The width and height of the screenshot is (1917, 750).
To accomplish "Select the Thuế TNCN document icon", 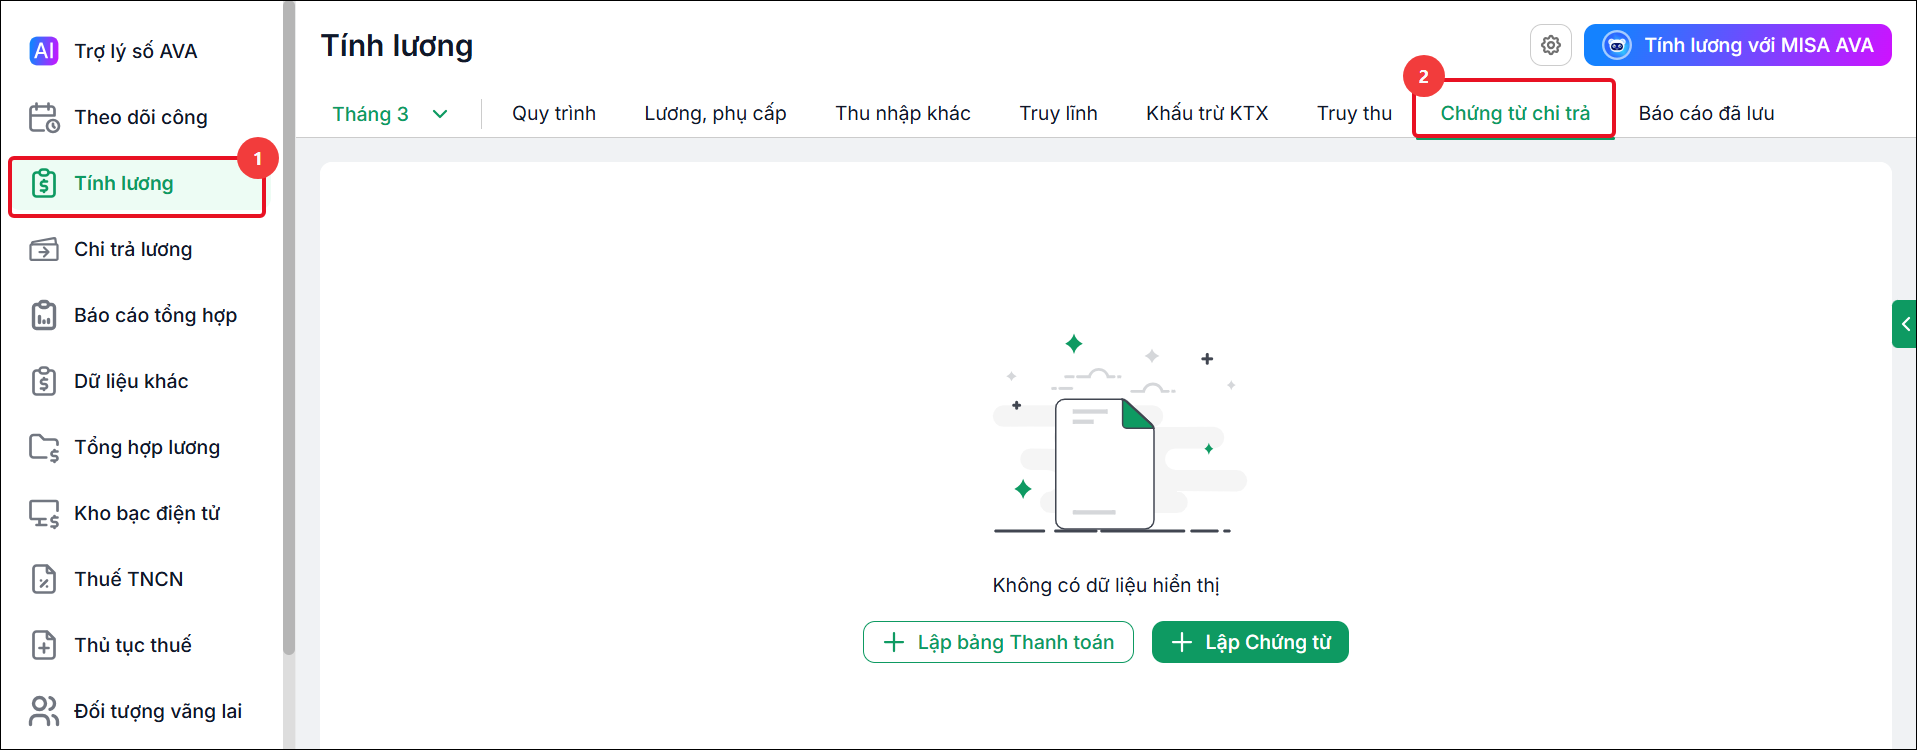I will click(44, 579).
